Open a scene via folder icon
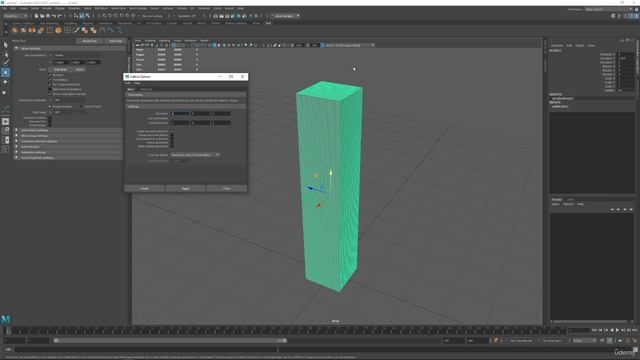The image size is (640, 360). click(x=42, y=16)
